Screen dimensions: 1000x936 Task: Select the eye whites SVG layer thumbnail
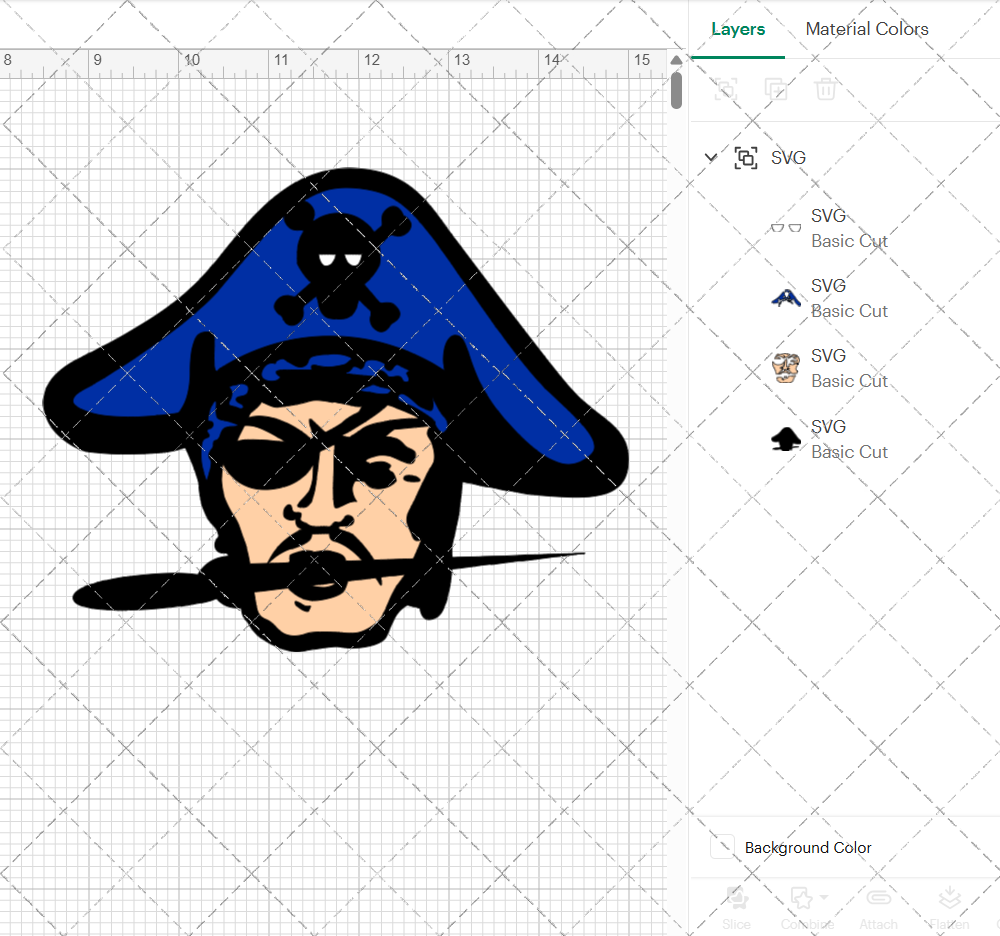tap(786, 228)
